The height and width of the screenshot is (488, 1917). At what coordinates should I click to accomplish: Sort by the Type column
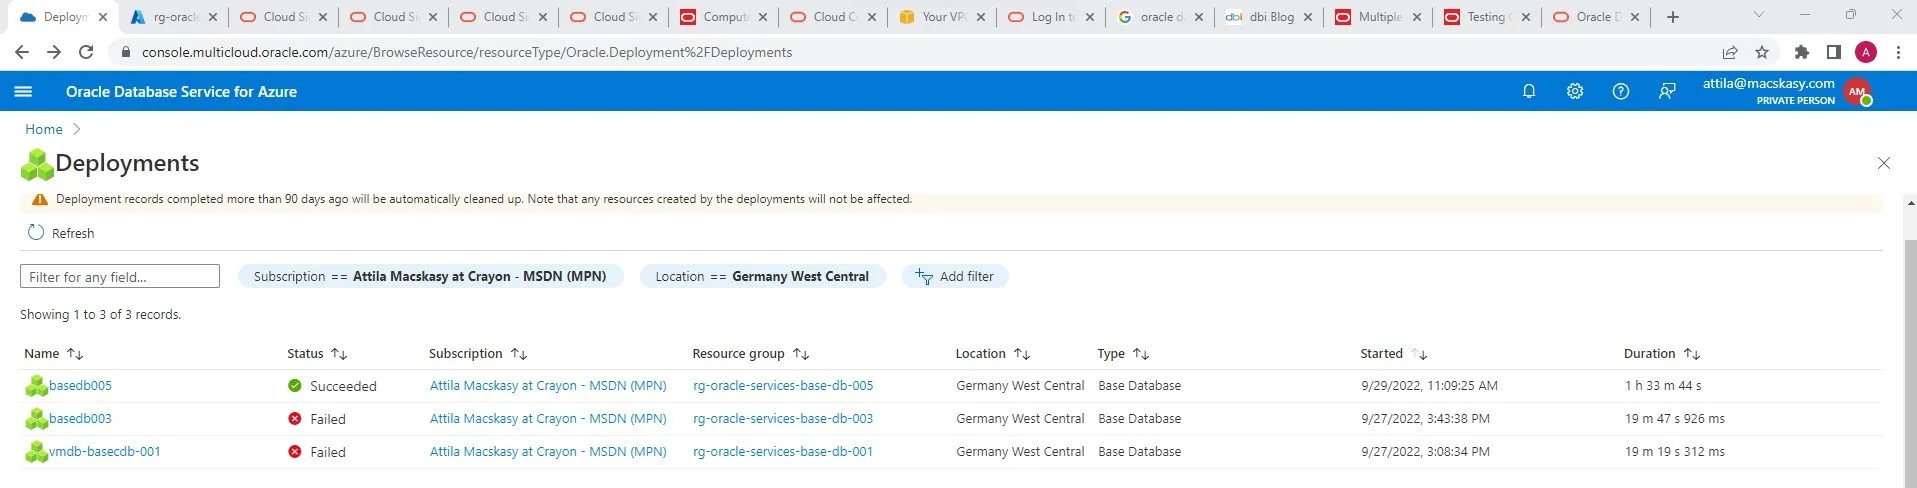pyautogui.click(x=1141, y=354)
